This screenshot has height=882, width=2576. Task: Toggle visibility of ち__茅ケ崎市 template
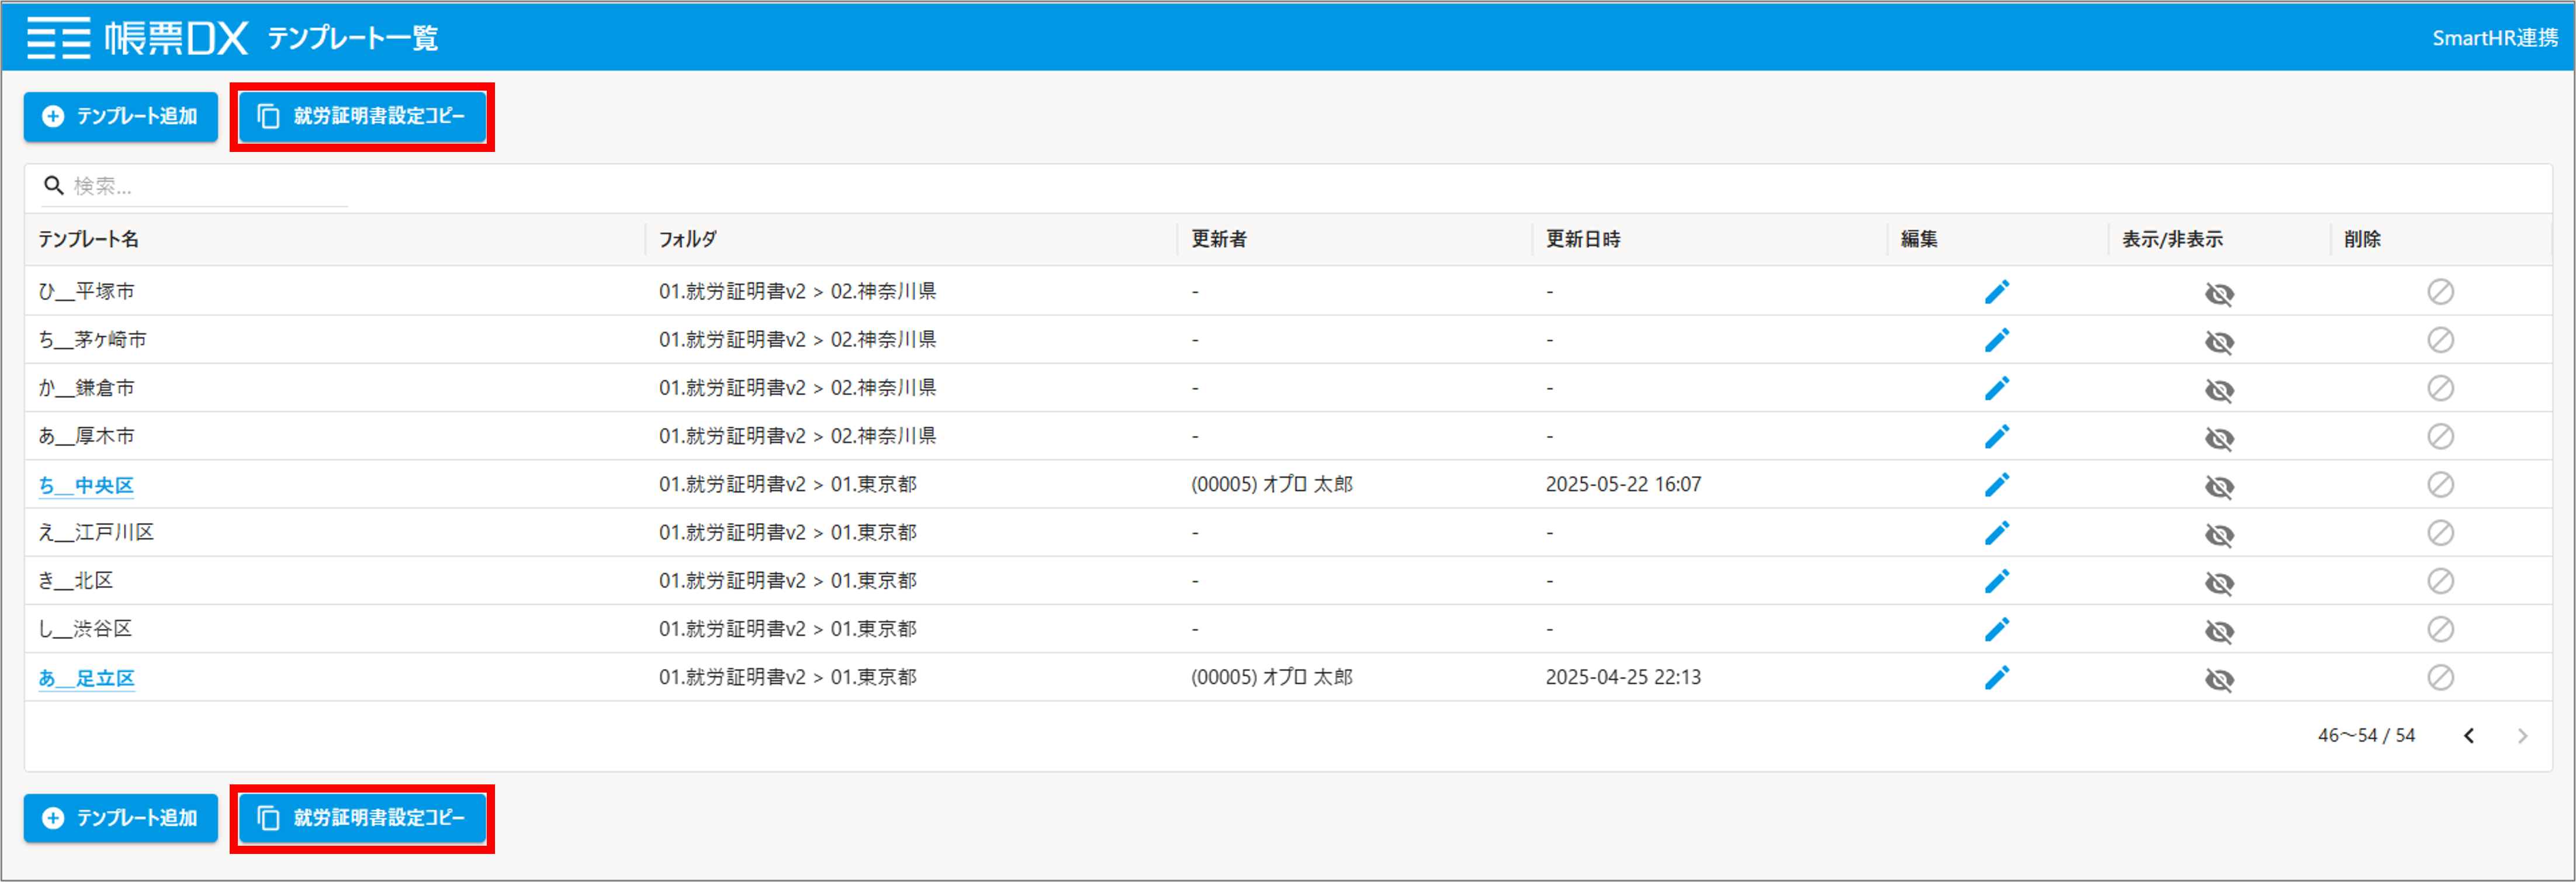click(2219, 342)
